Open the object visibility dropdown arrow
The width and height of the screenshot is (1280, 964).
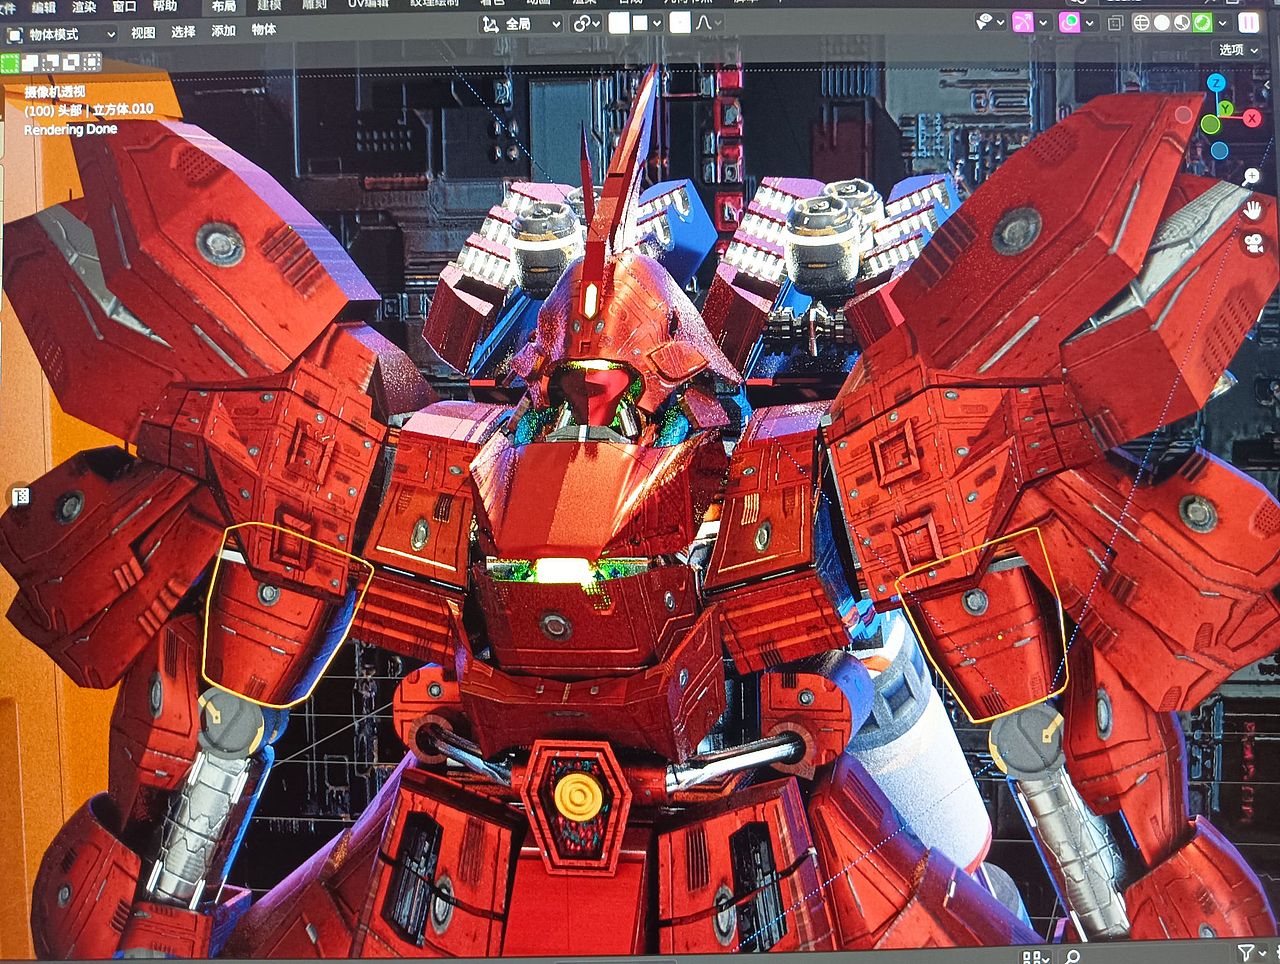(1000, 21)
